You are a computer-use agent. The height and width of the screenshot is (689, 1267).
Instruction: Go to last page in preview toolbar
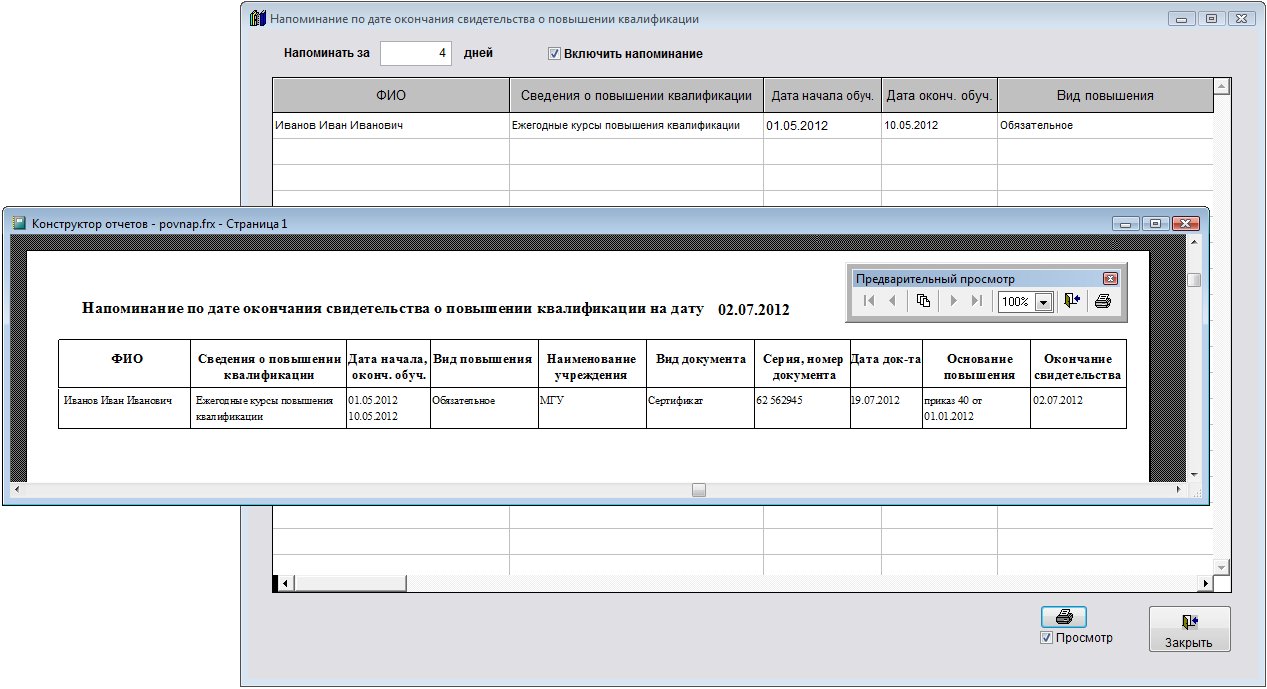pyautogui.click(x=976, y=301)
